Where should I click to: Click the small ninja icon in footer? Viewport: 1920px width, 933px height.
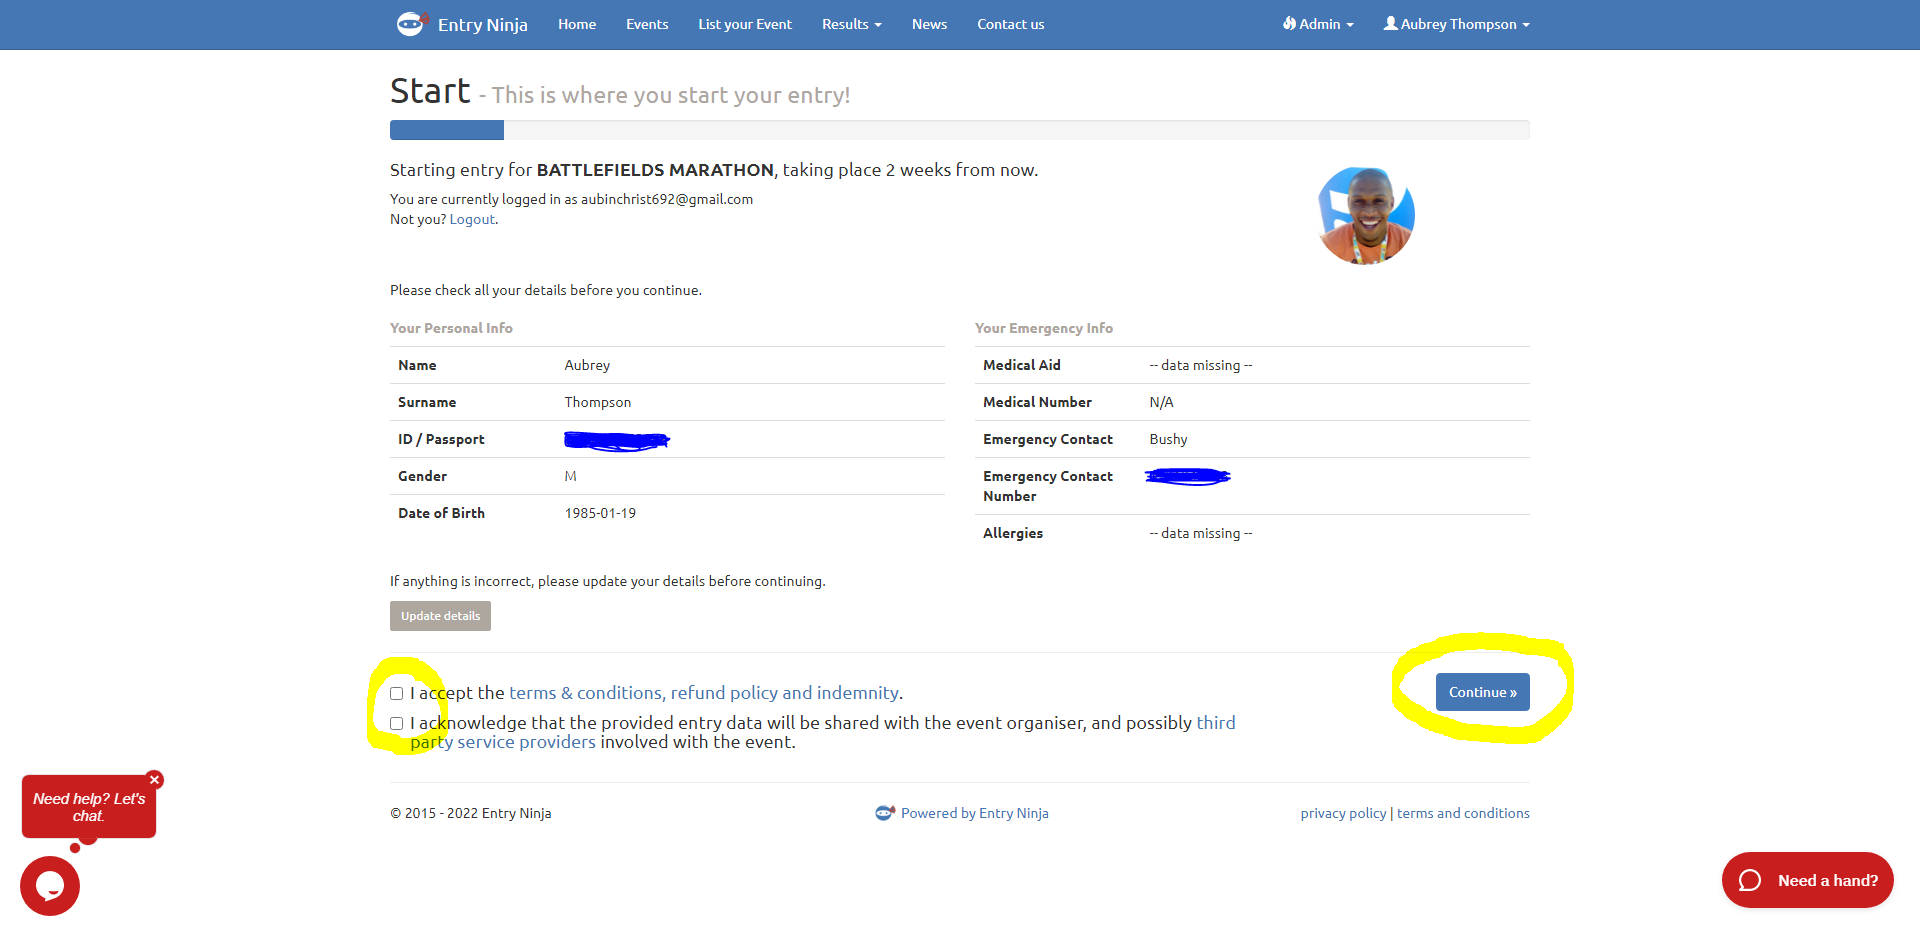pyautogui.click(x=884, y=813)
